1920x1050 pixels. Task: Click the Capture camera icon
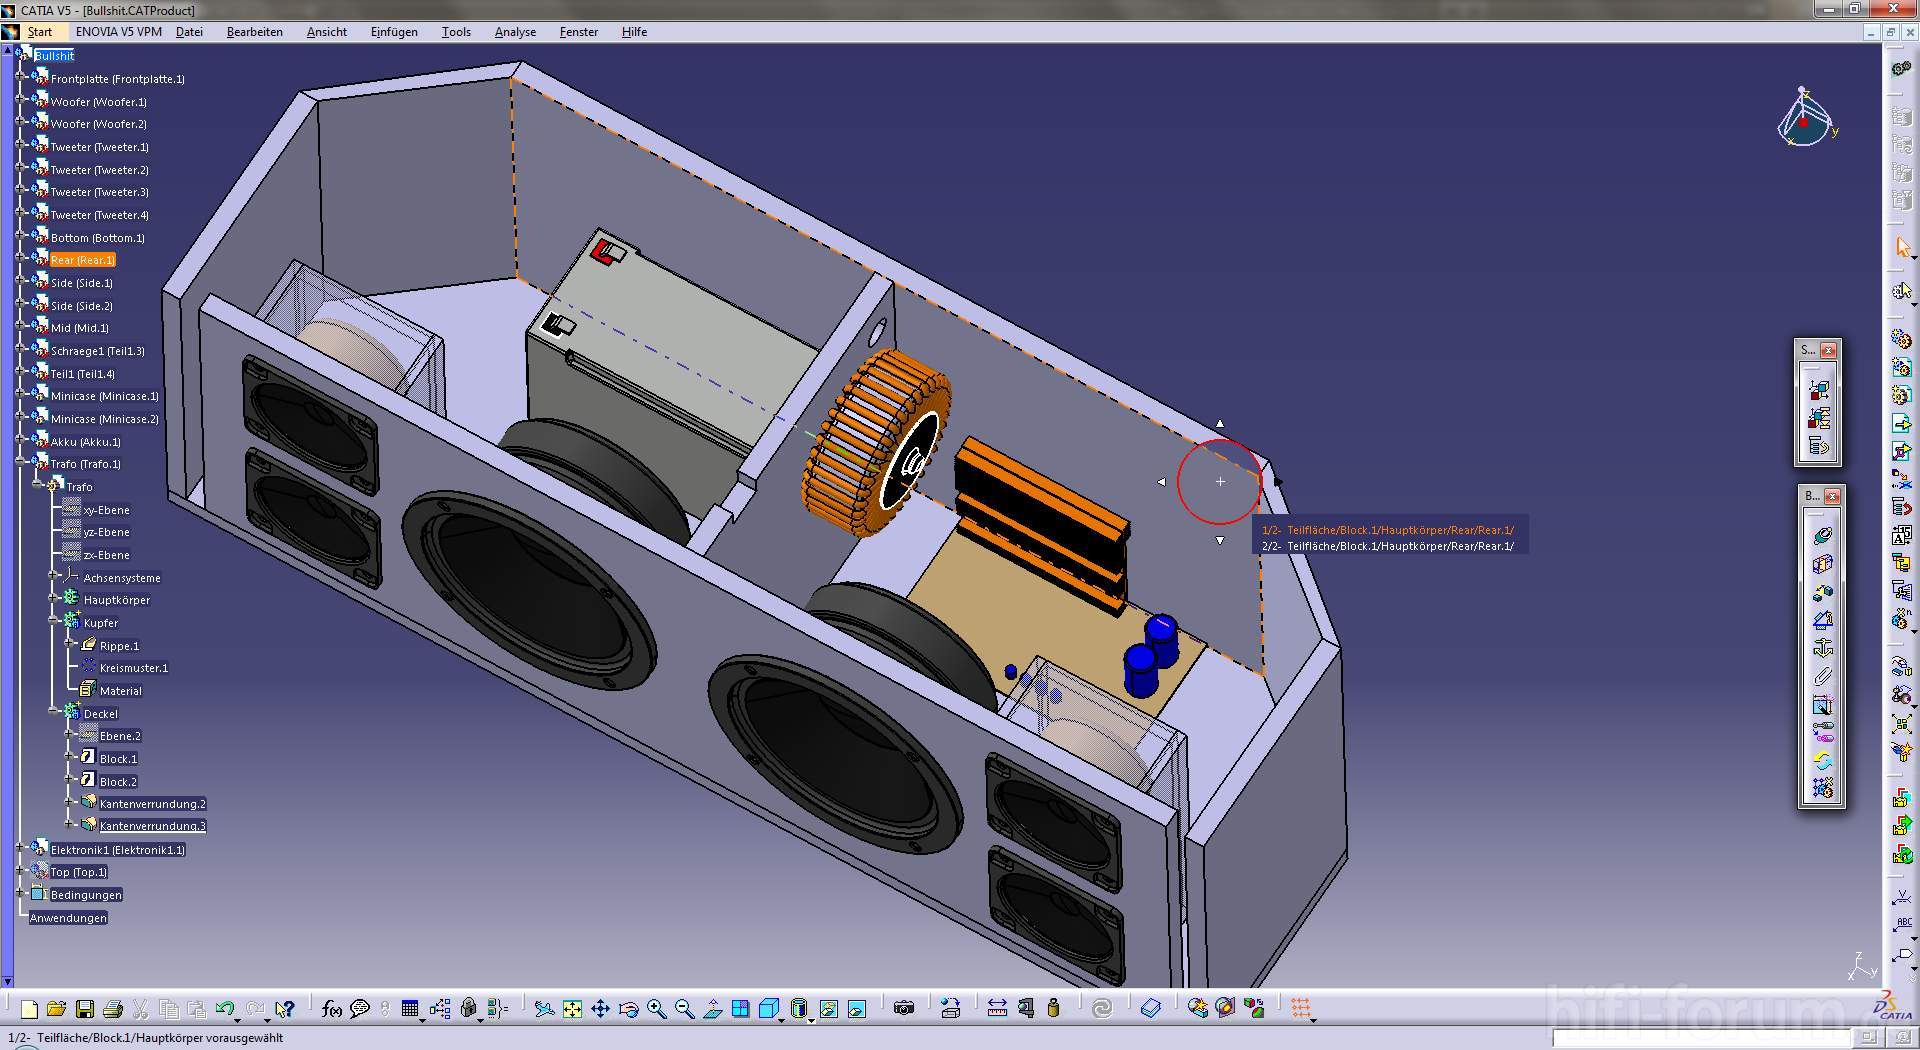(904, 1008)
